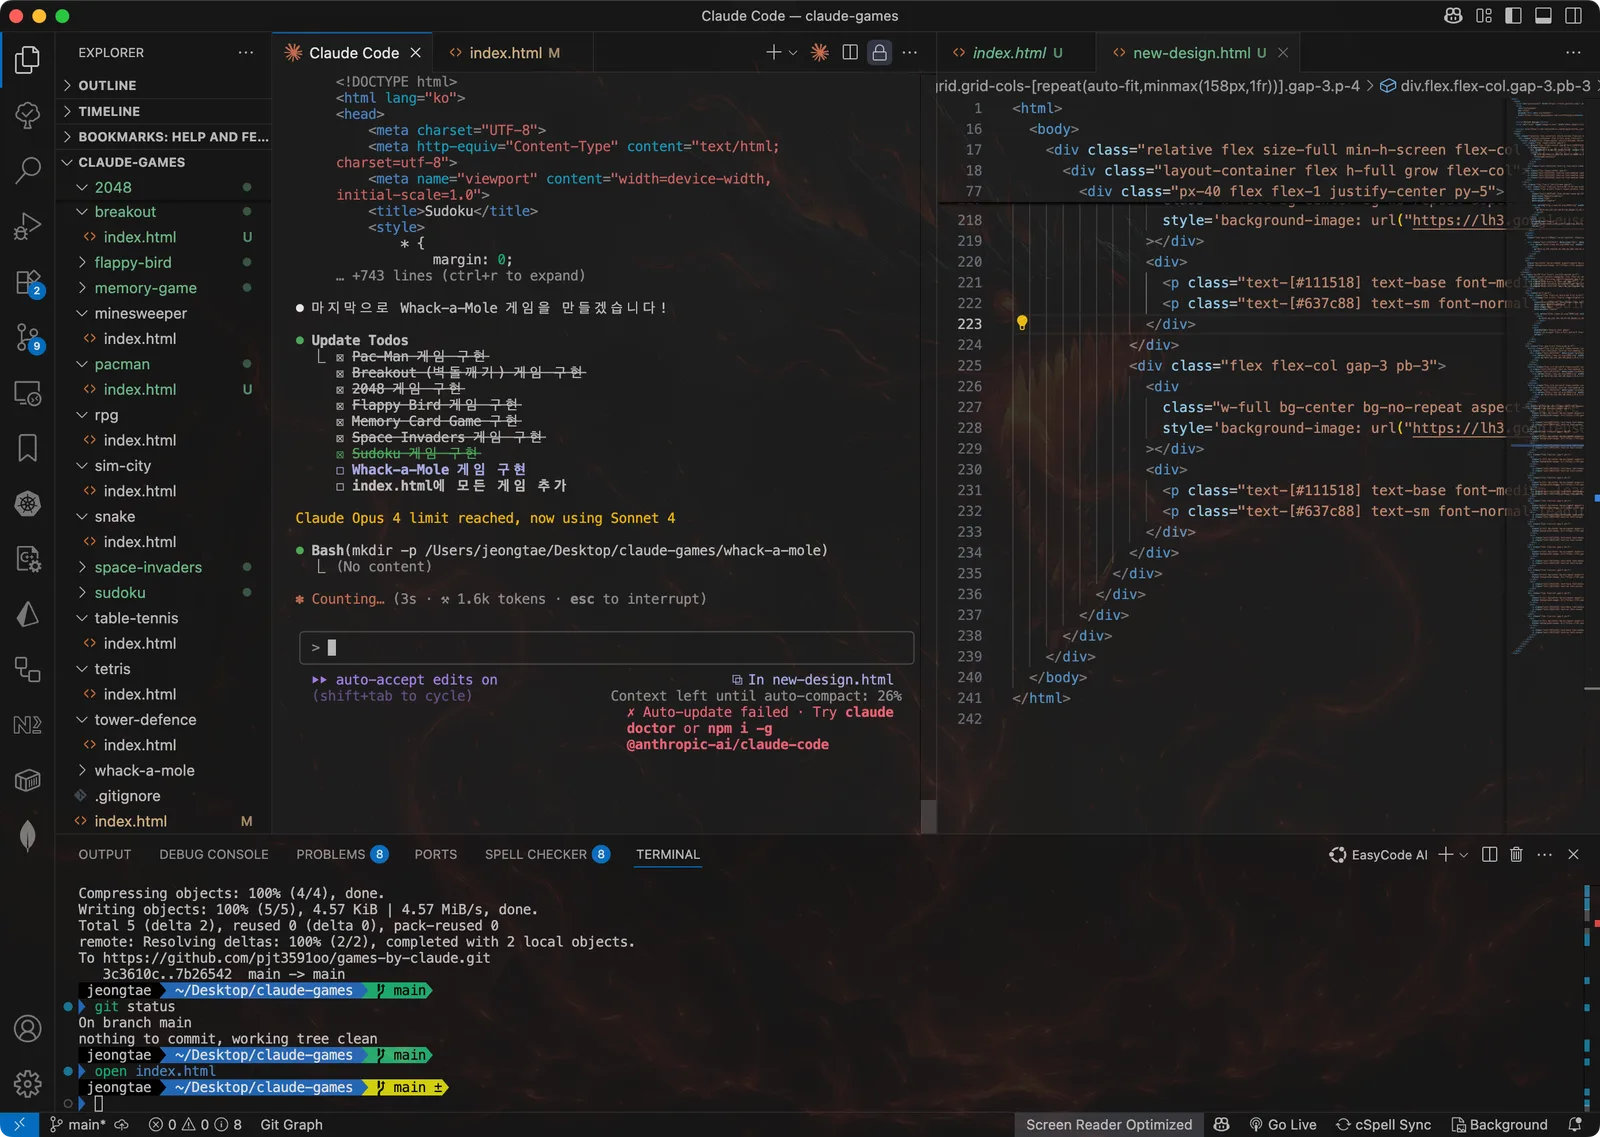Expand the TIMELINE section
The height and width of the screenshot is (1137, 1600).
[x=163, y=111]
